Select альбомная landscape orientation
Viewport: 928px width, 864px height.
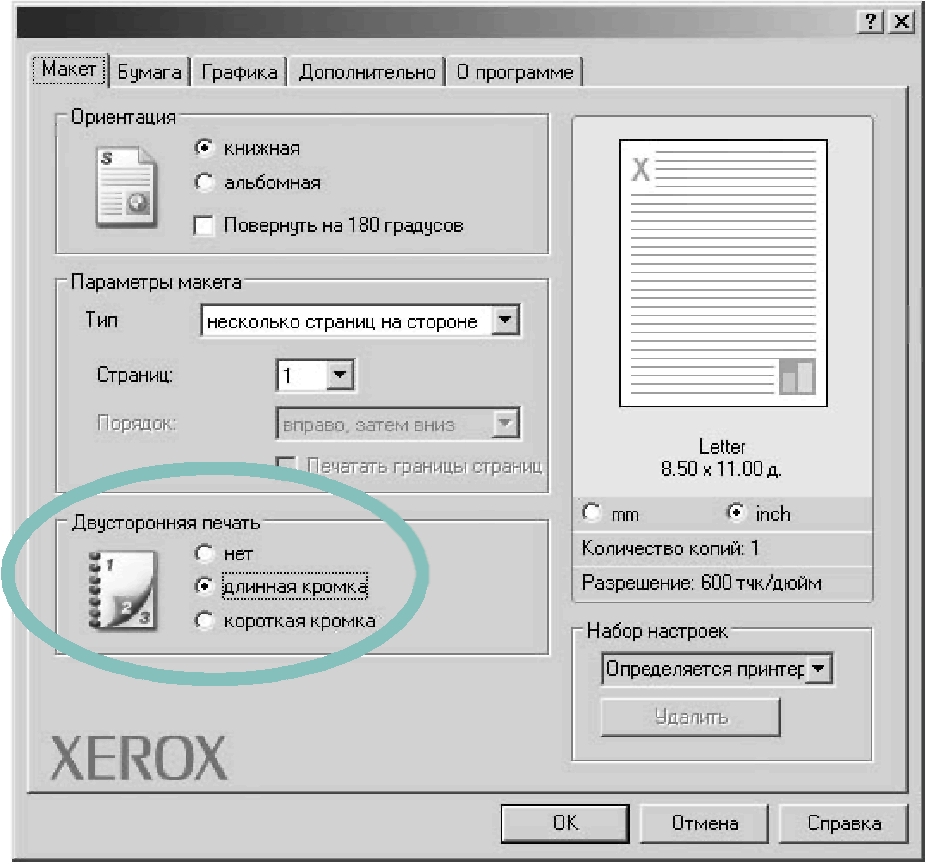click(x=205, y=183)
